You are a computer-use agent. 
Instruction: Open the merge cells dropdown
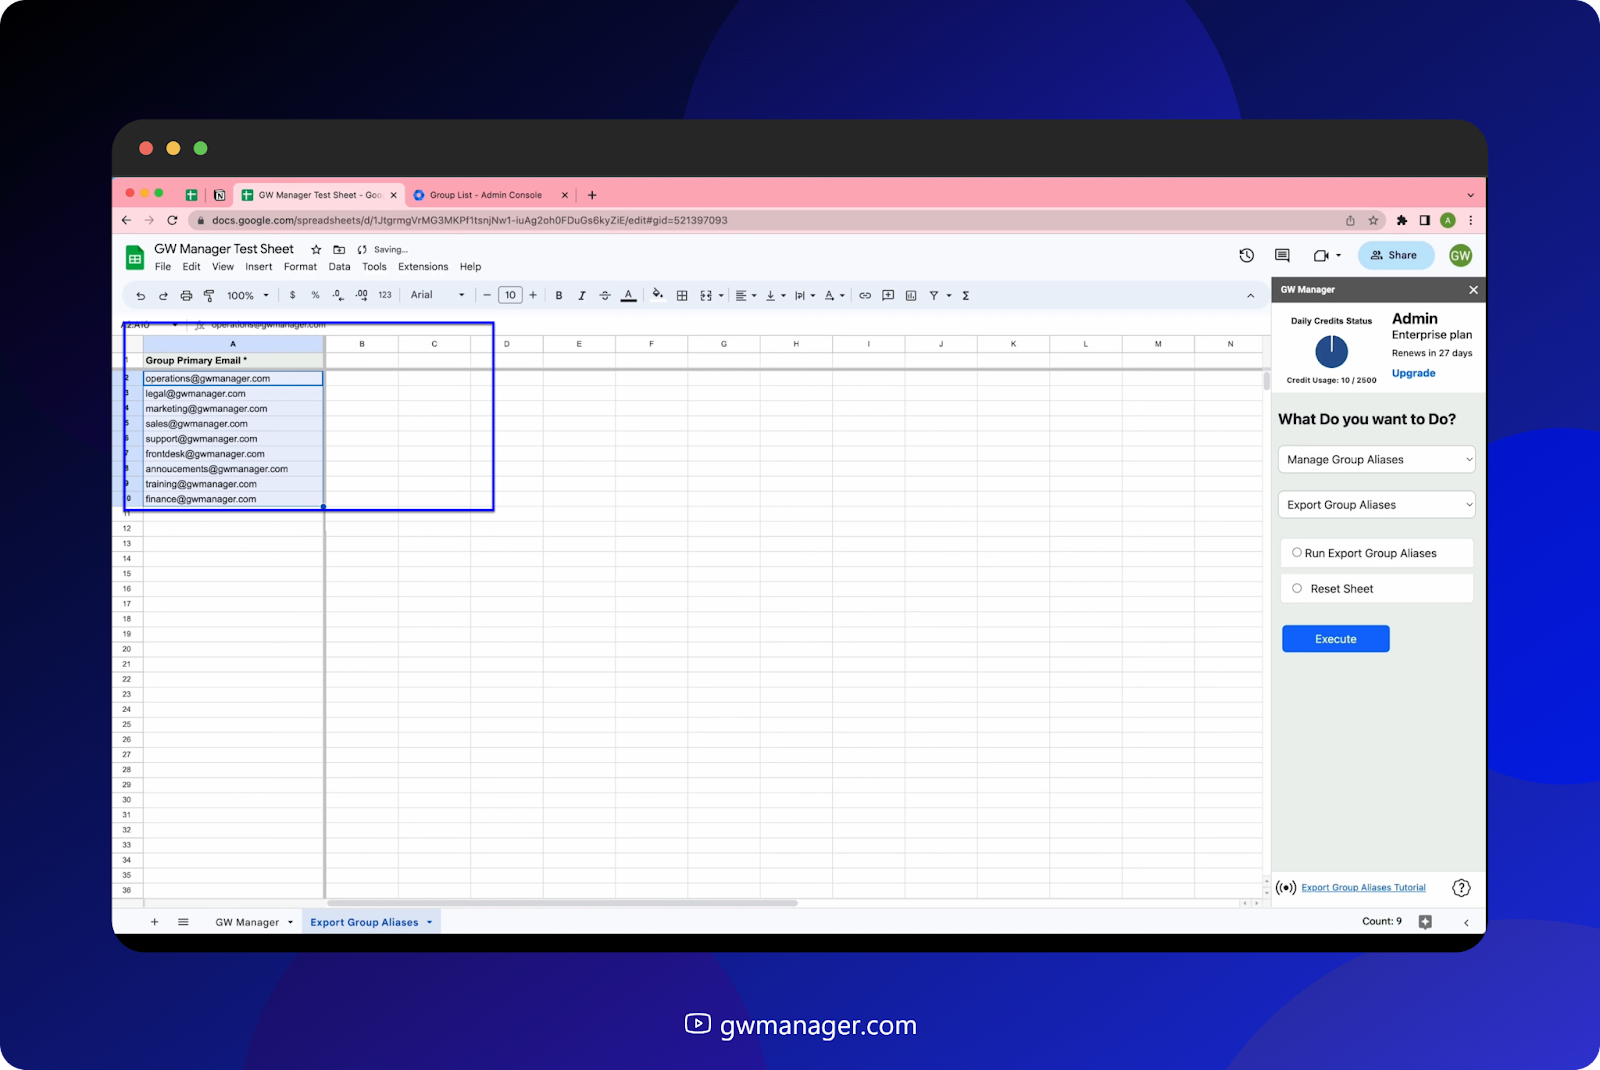[711, 296]
